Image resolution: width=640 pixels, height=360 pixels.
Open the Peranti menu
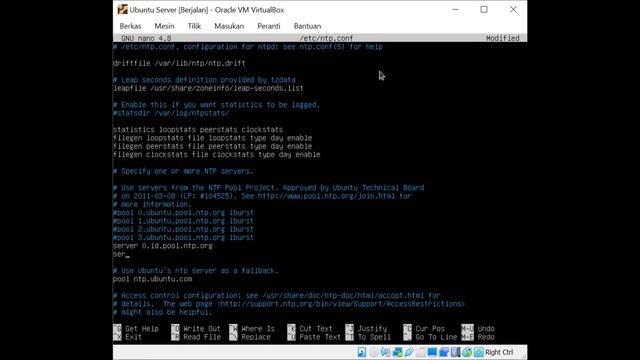tap(269, 26)
